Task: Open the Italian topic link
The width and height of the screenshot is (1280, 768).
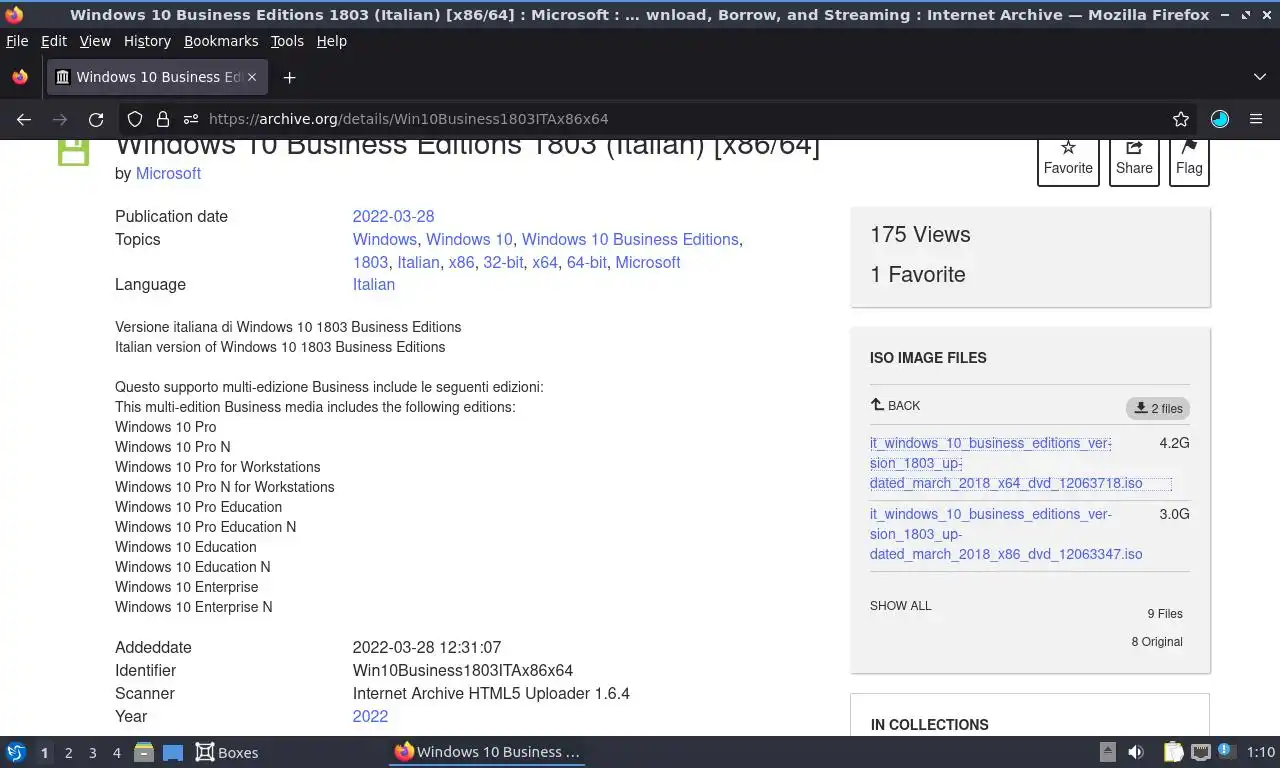Action: point(418,262)
